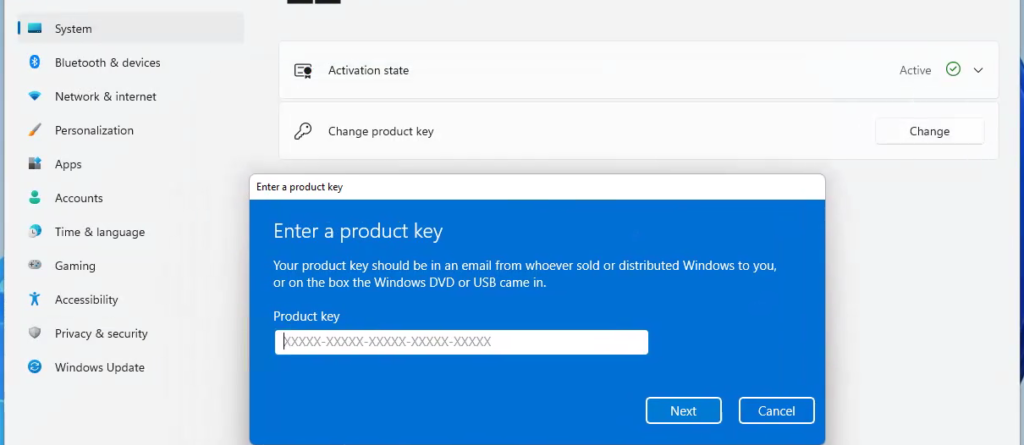Click the Personalization paintbrush icon
The image size is (1024, 445).
click(35, 131)
